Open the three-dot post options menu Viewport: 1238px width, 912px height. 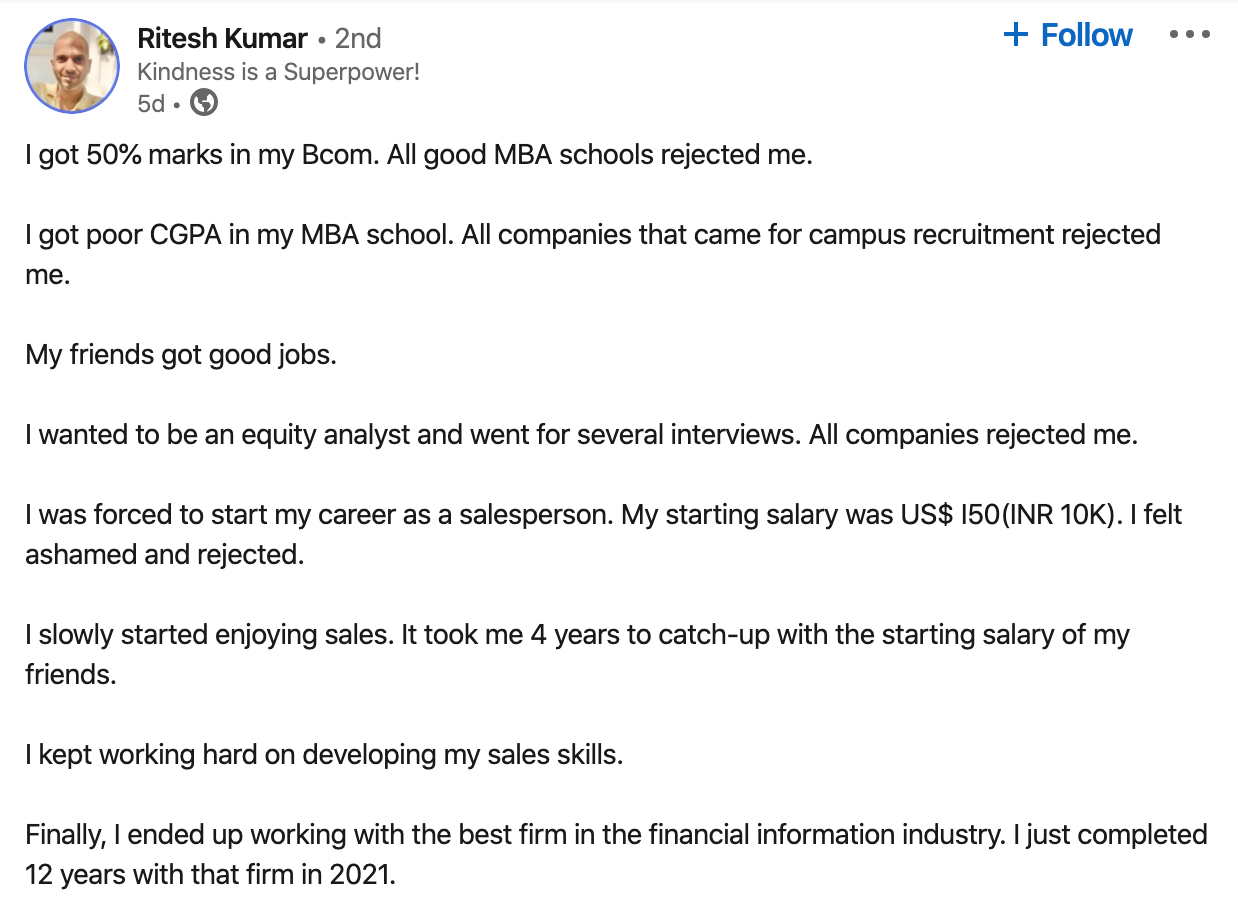(x=1189, y=35)
